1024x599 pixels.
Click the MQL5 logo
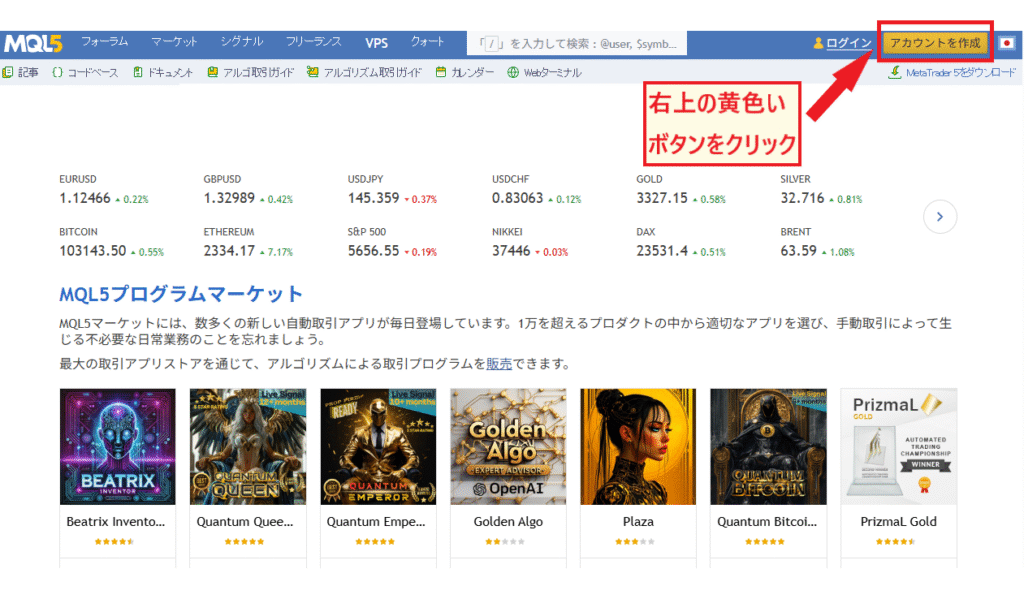tap(33, 44)
